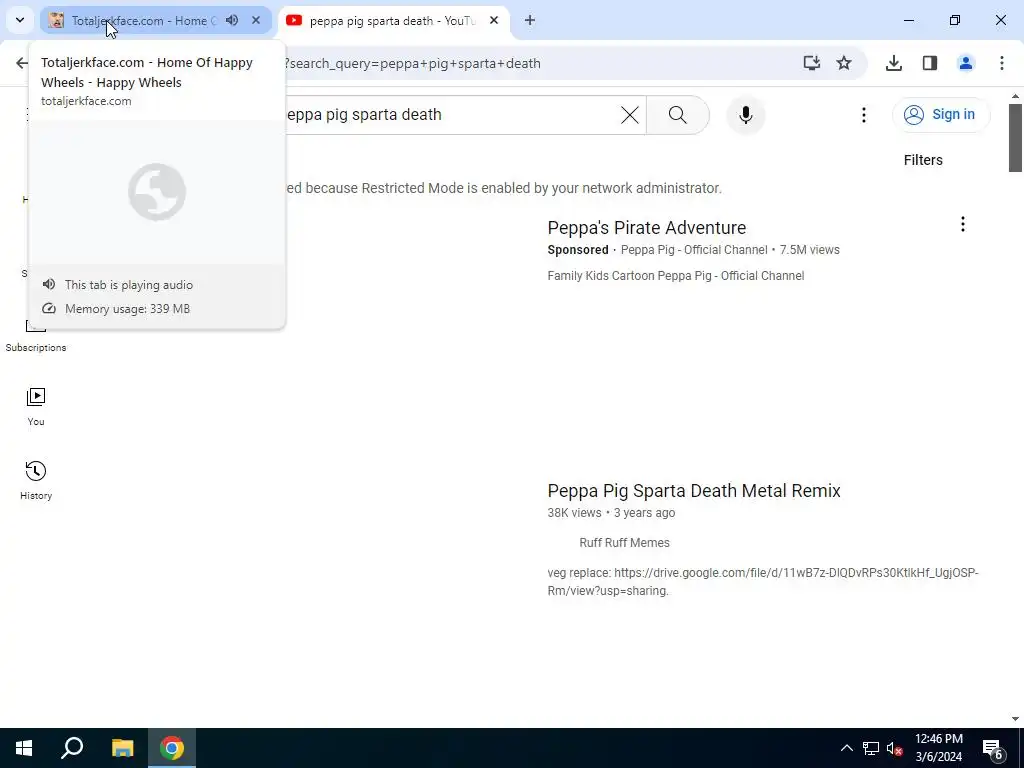Open the Chrome three-dot menu
Viewport: 1024px width, 768px height.
(1002, 63)
